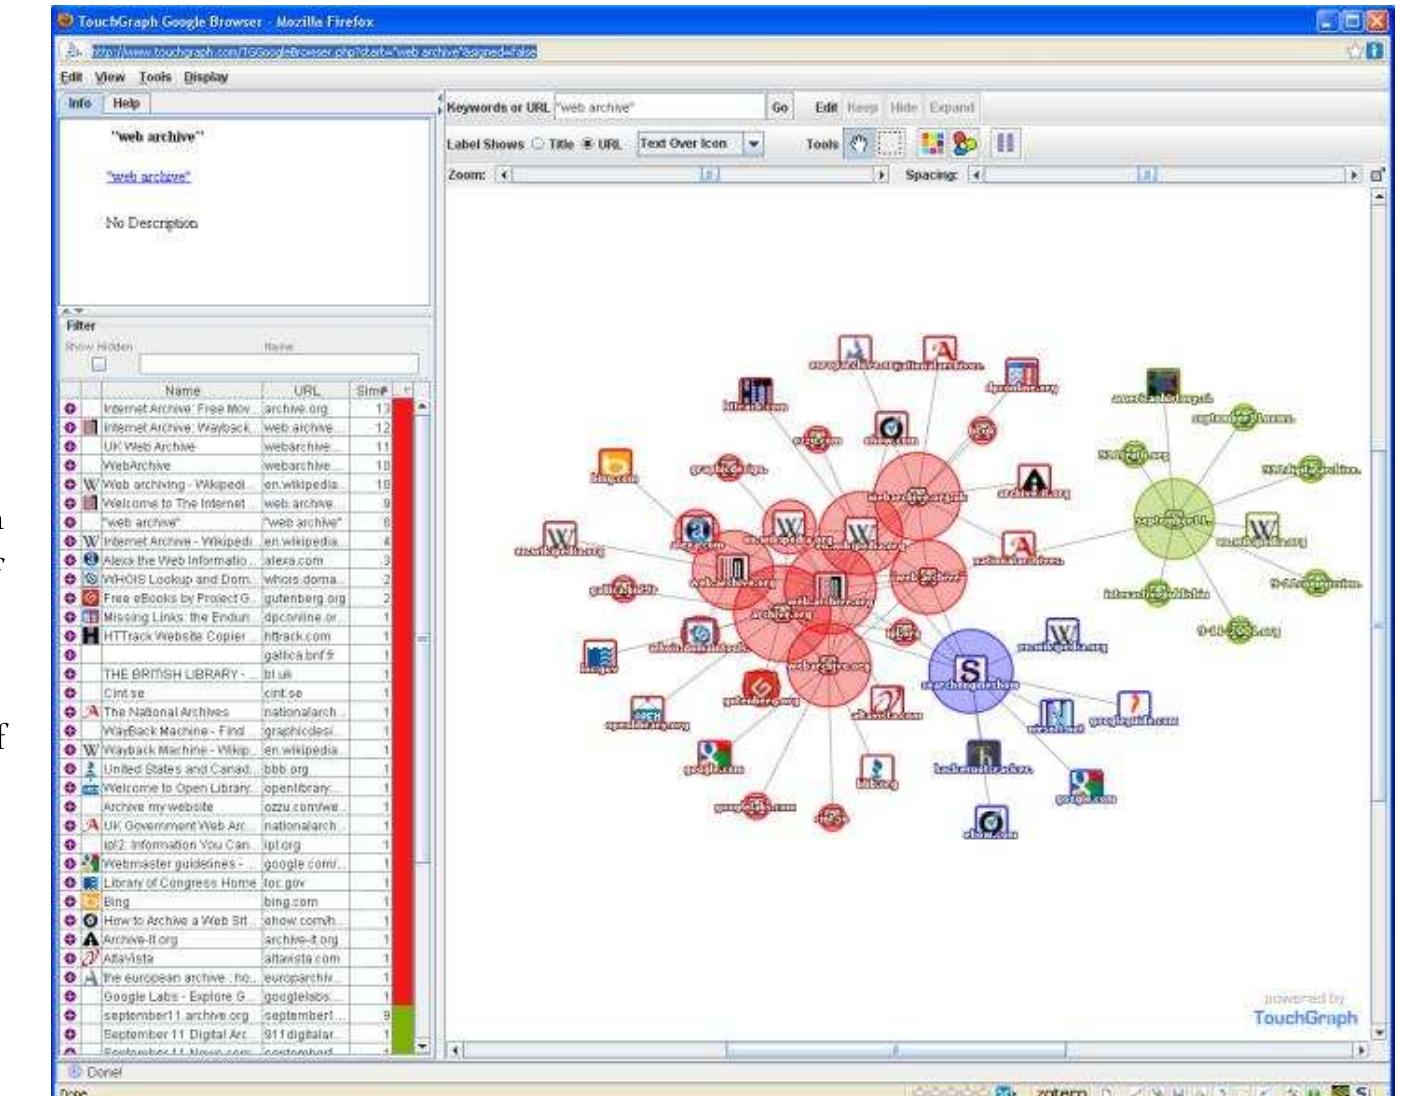Open the View menu

tap(110, 77)
